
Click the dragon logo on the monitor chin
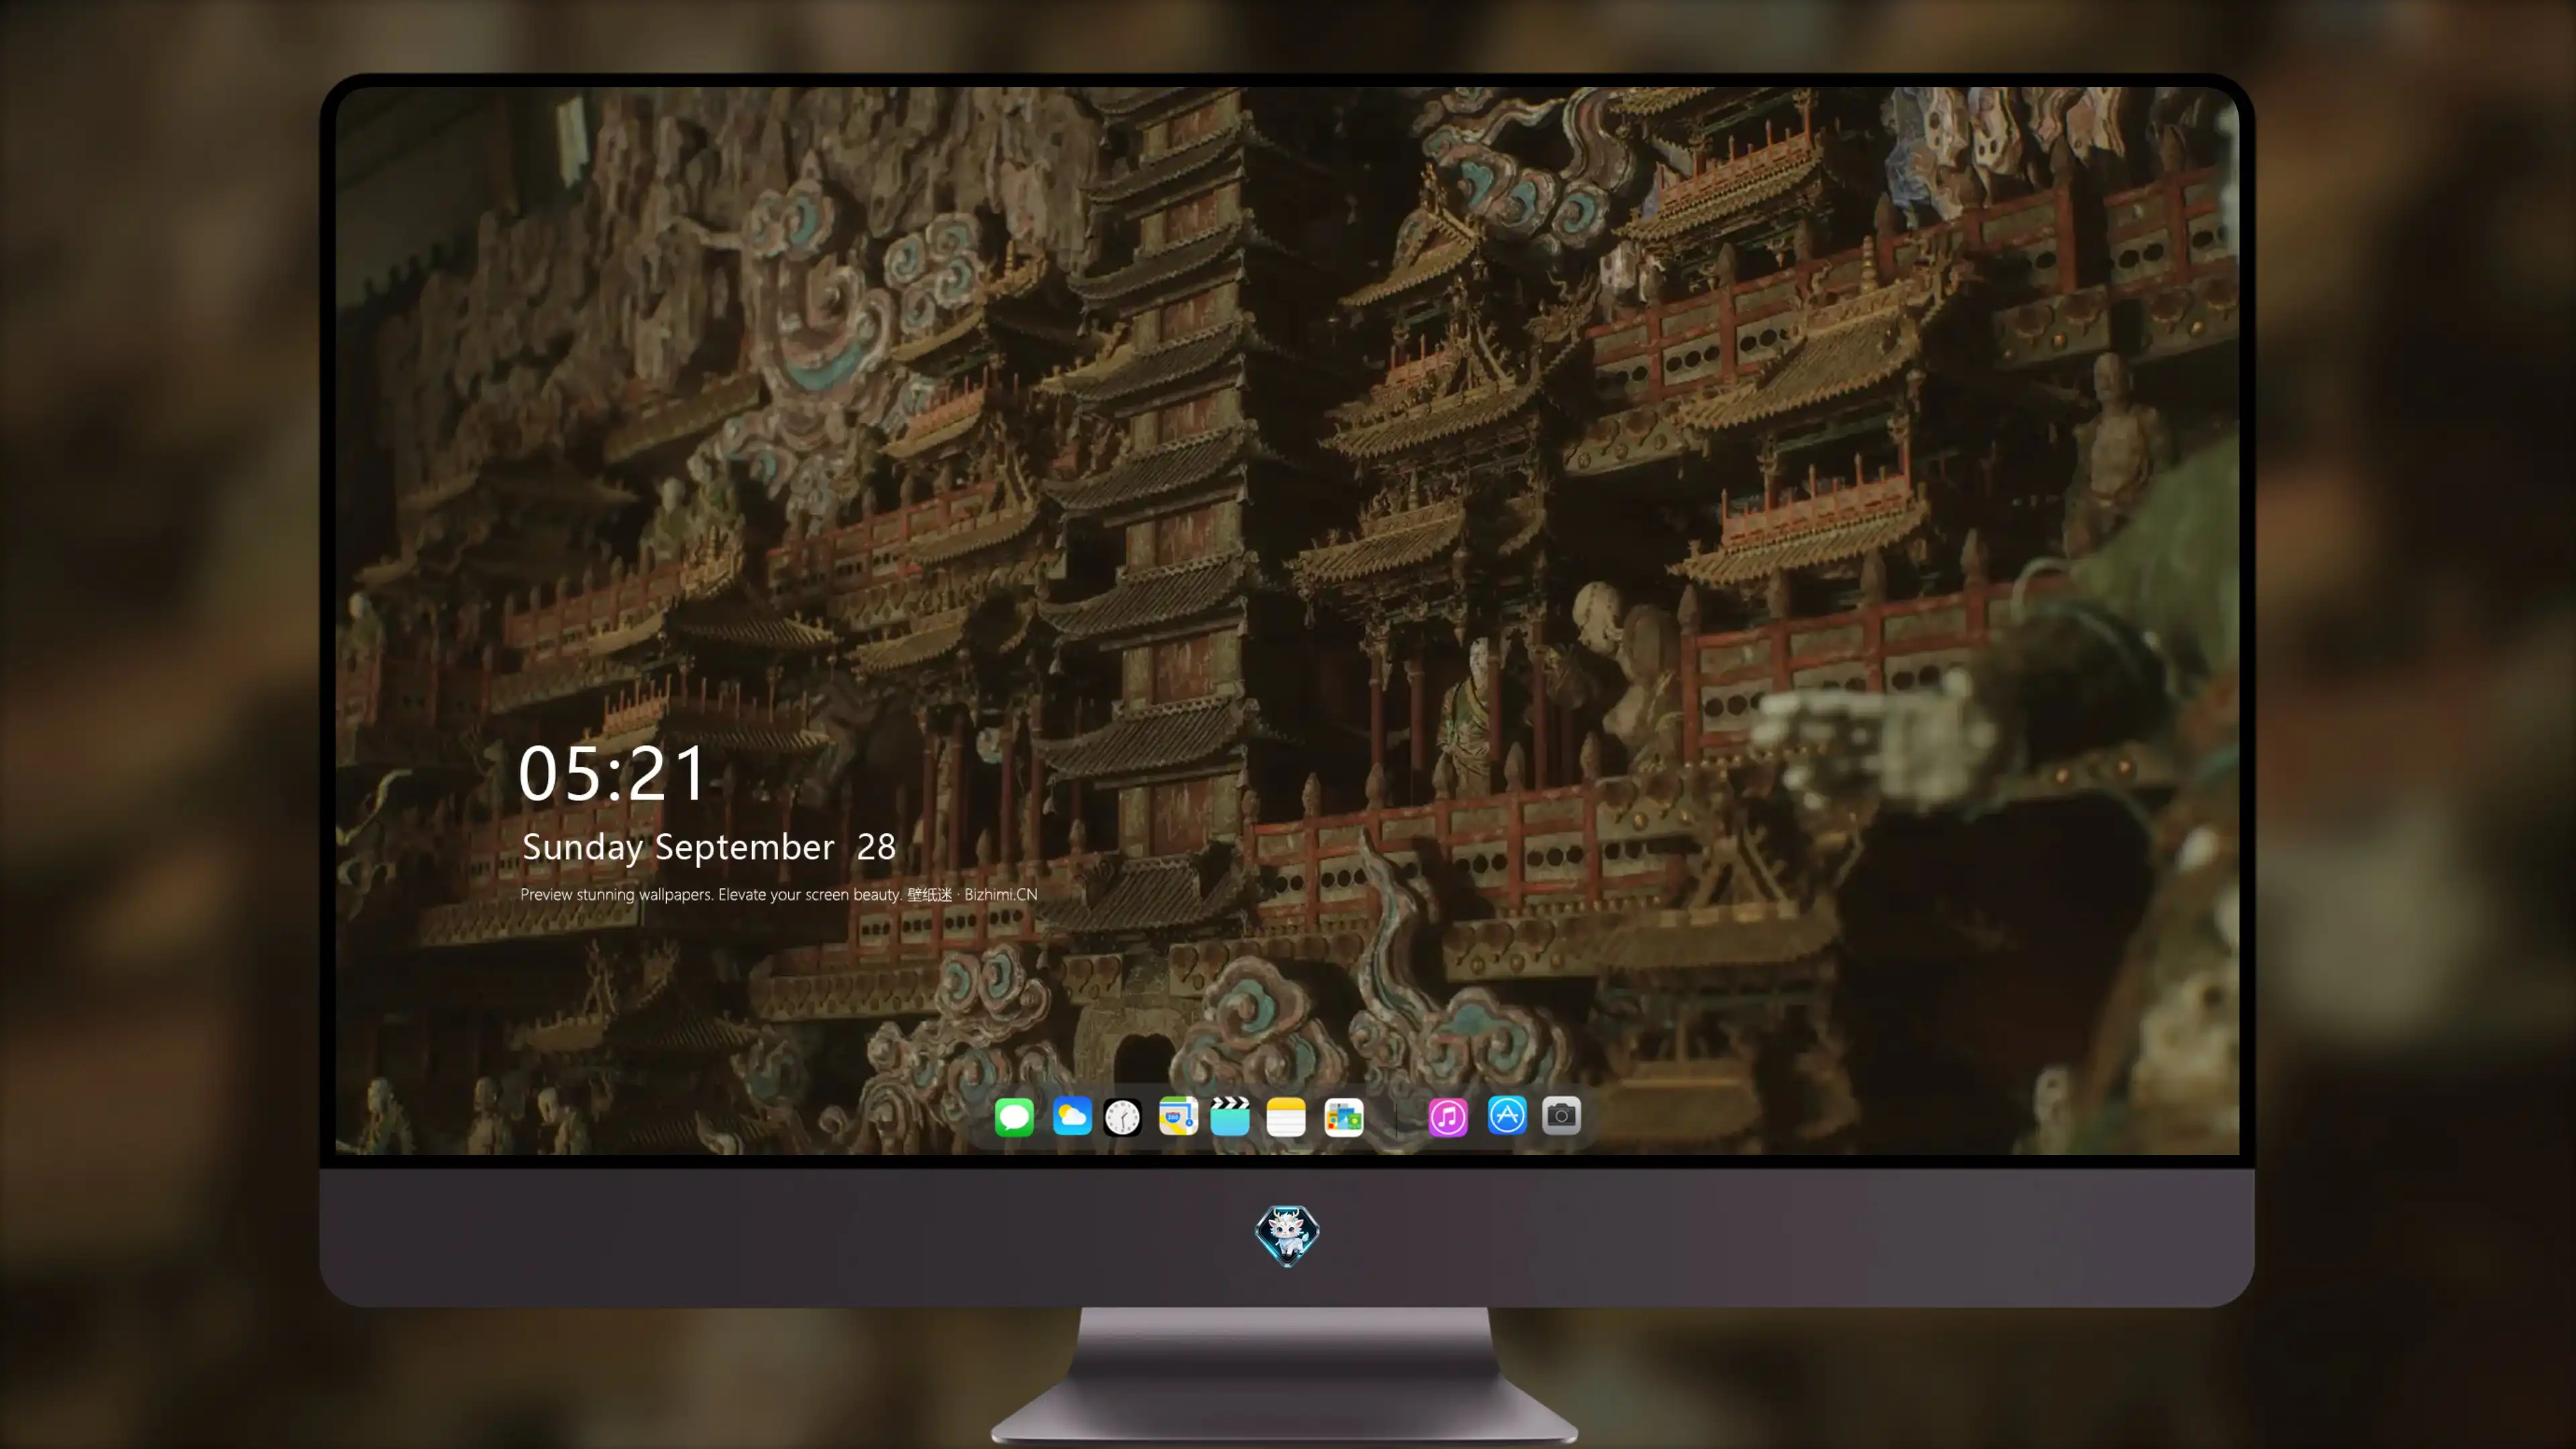1287,1235
